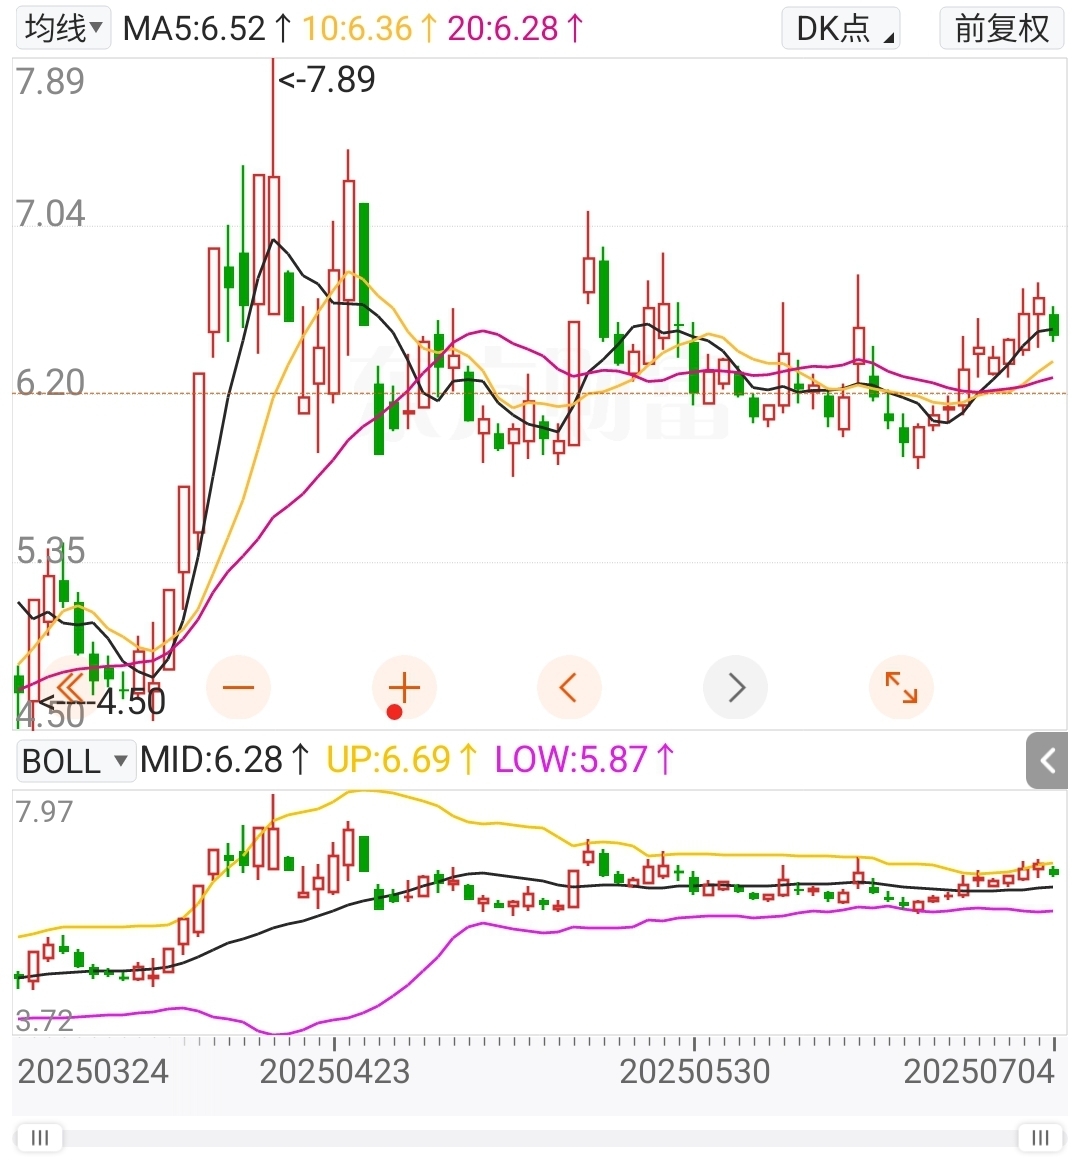Grab right handle of time range slider
This screenshot has height=1162, width=1080.
[1040, 1137]
